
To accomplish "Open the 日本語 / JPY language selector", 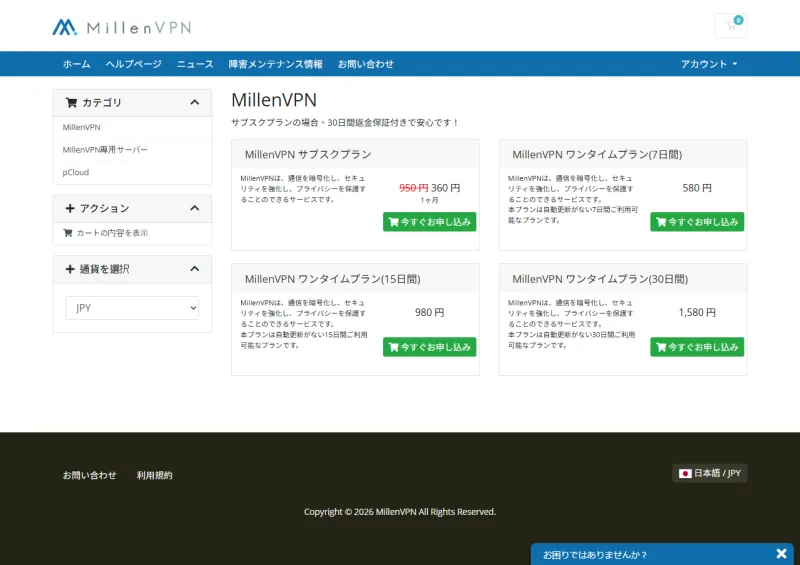I will tap(710, 474).
